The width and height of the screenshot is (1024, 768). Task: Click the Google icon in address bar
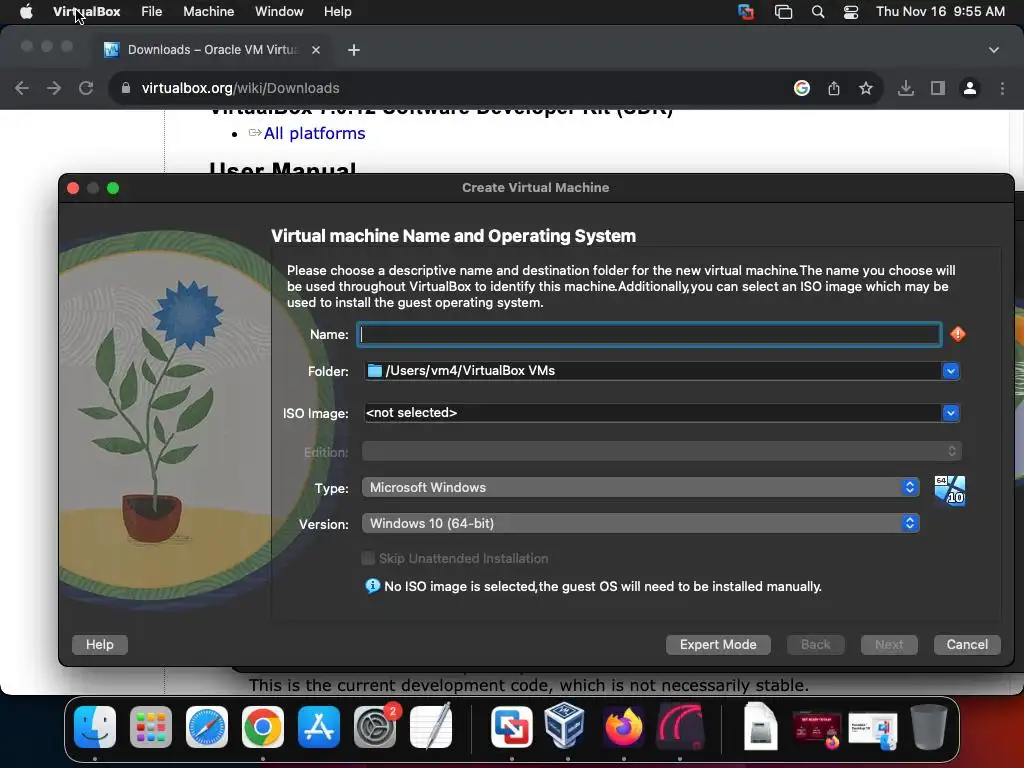802,88
